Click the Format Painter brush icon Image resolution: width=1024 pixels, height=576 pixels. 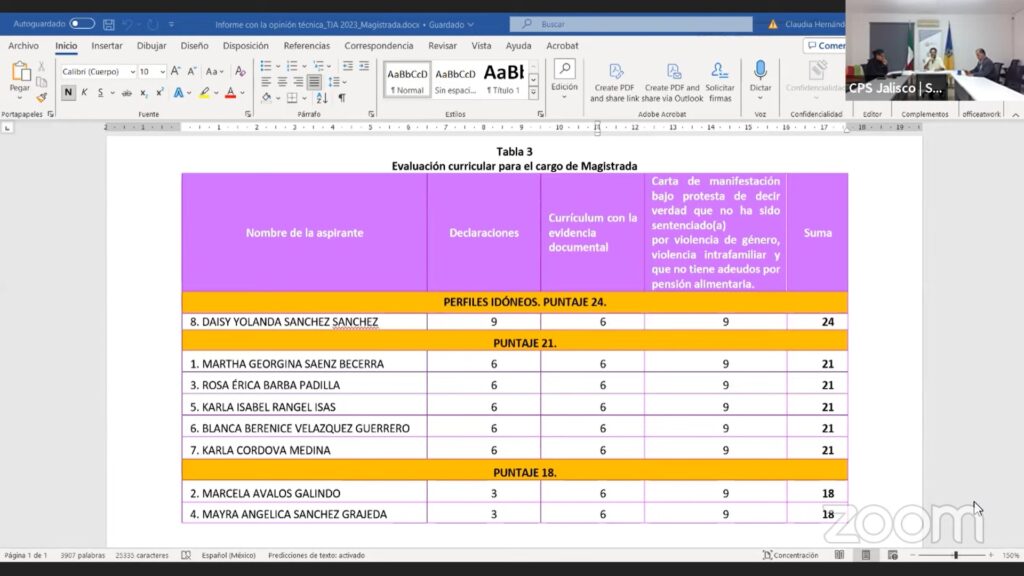coord(42,98)
